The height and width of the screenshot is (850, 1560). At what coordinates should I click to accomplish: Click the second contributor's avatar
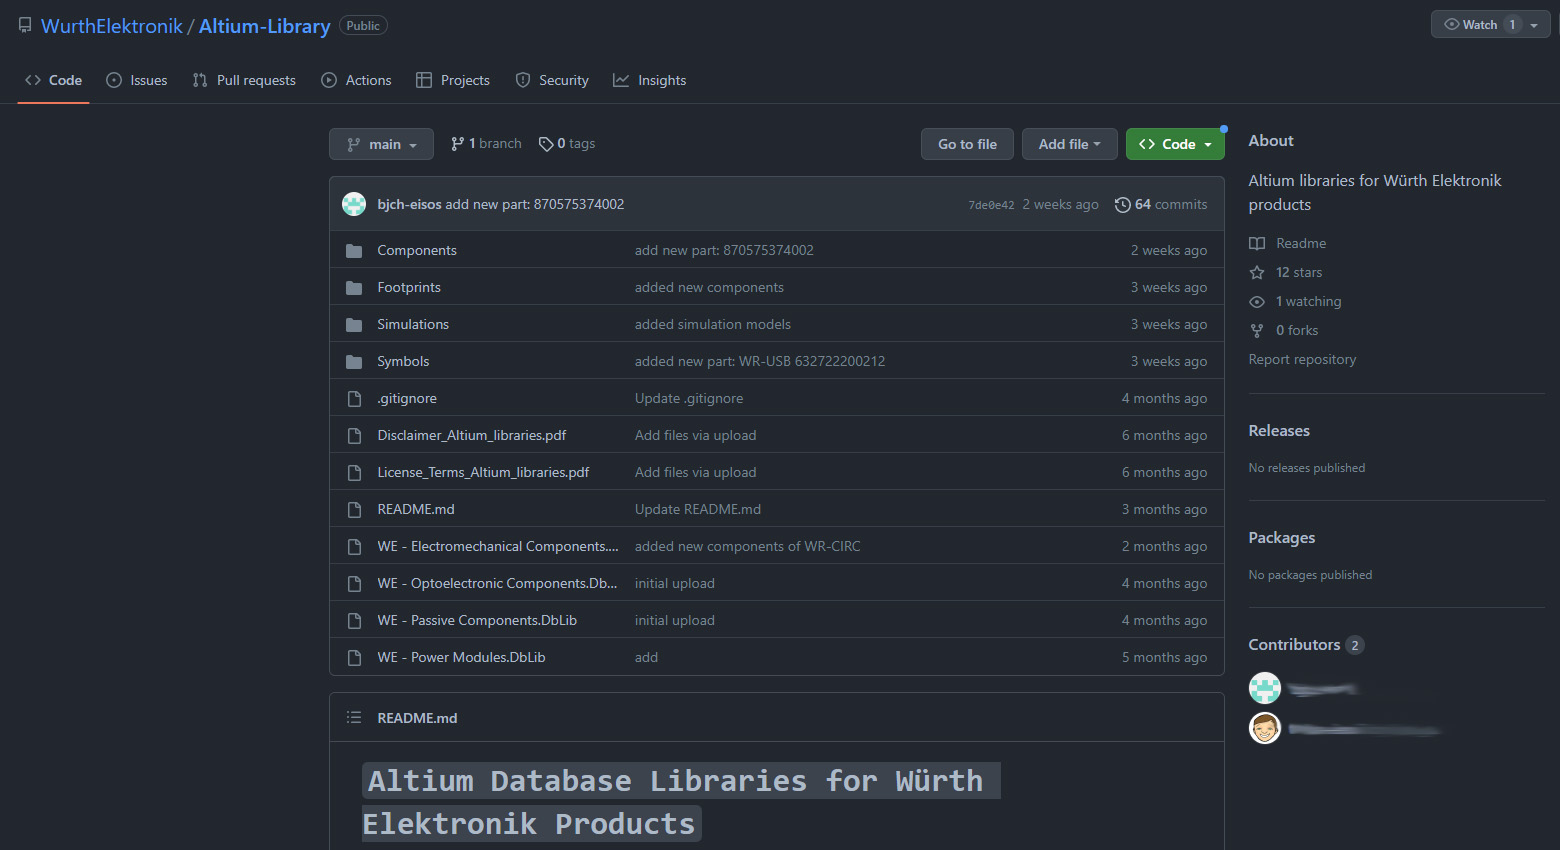click(x=1265, y=728)
